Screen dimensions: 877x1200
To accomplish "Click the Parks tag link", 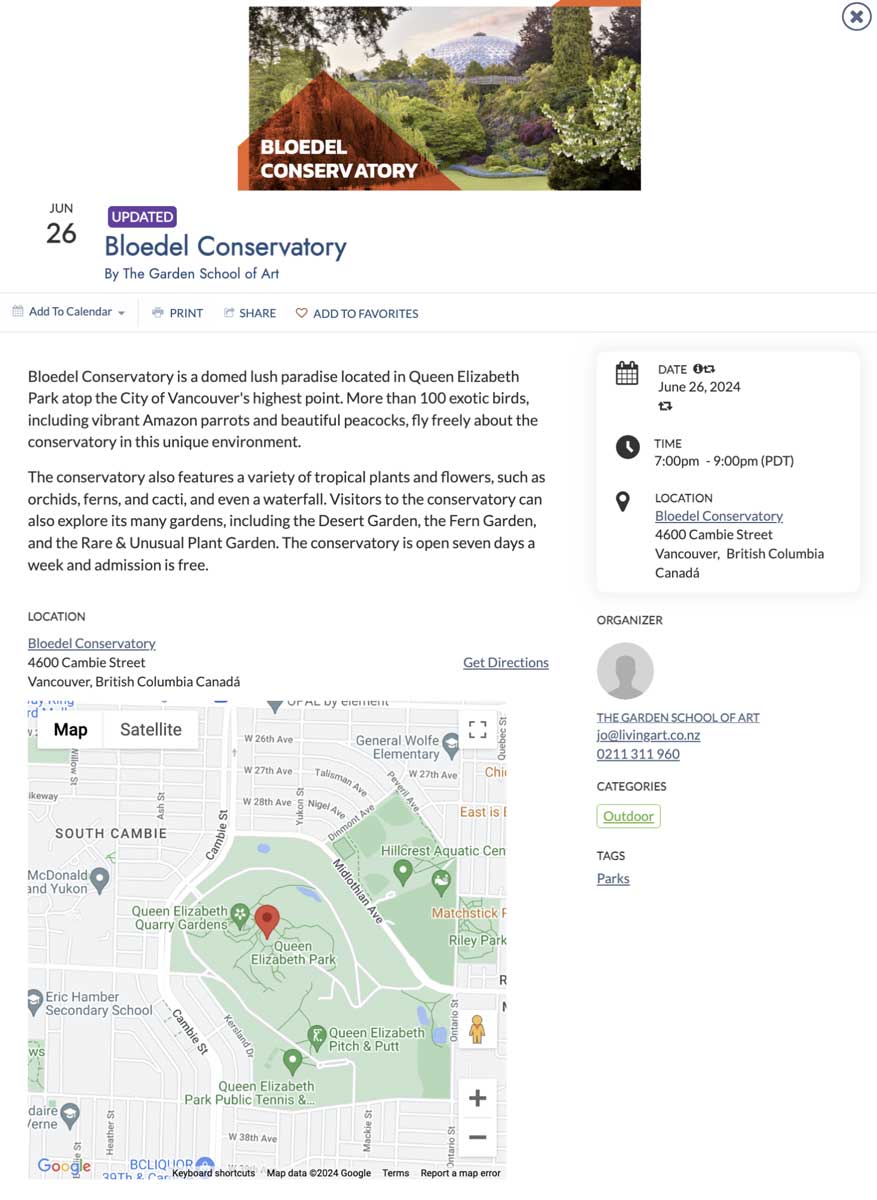I will click(x=612, y=878).
